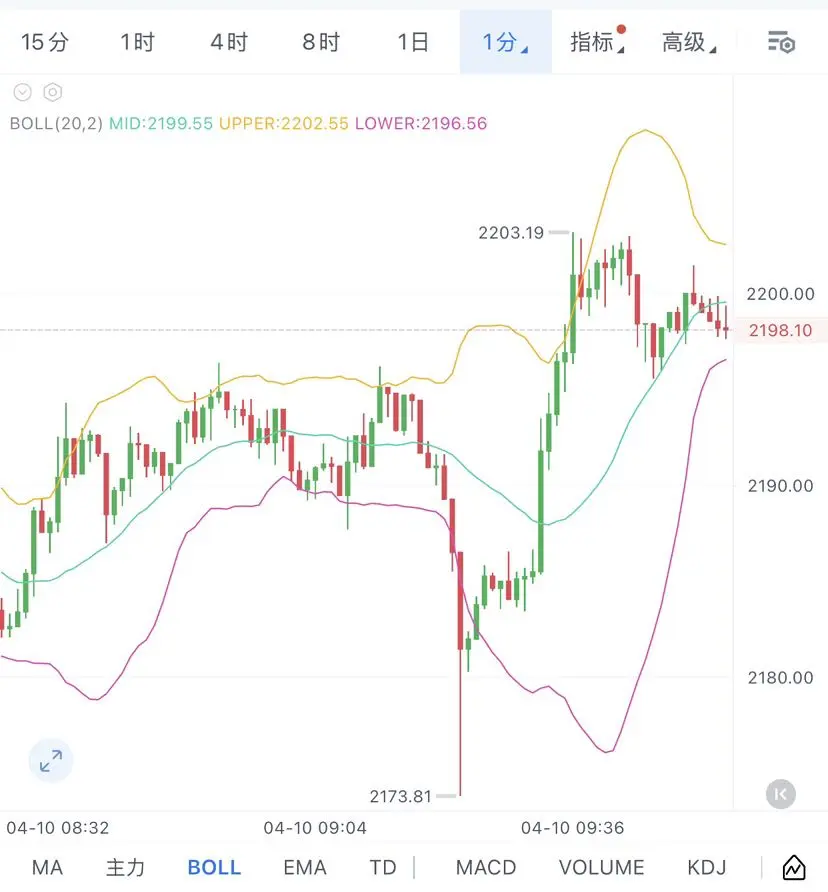Select the BOLL indicator tab
This screenshot has height=892, width=828.
tap(215, 868)
